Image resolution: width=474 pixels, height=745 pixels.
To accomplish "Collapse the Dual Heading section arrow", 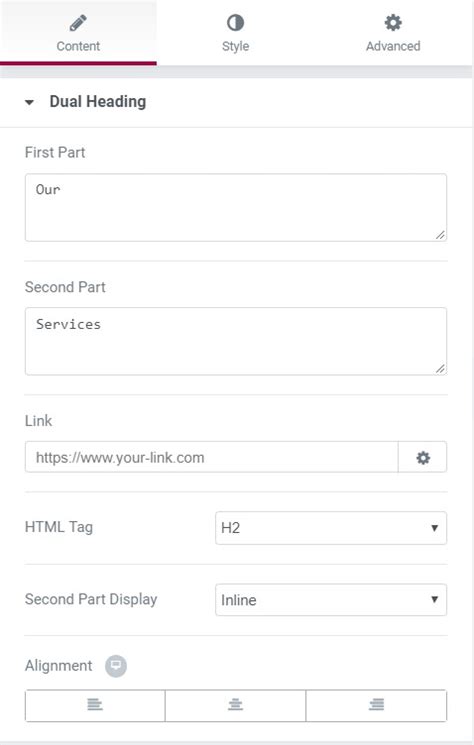I will (x=29, y=102).
